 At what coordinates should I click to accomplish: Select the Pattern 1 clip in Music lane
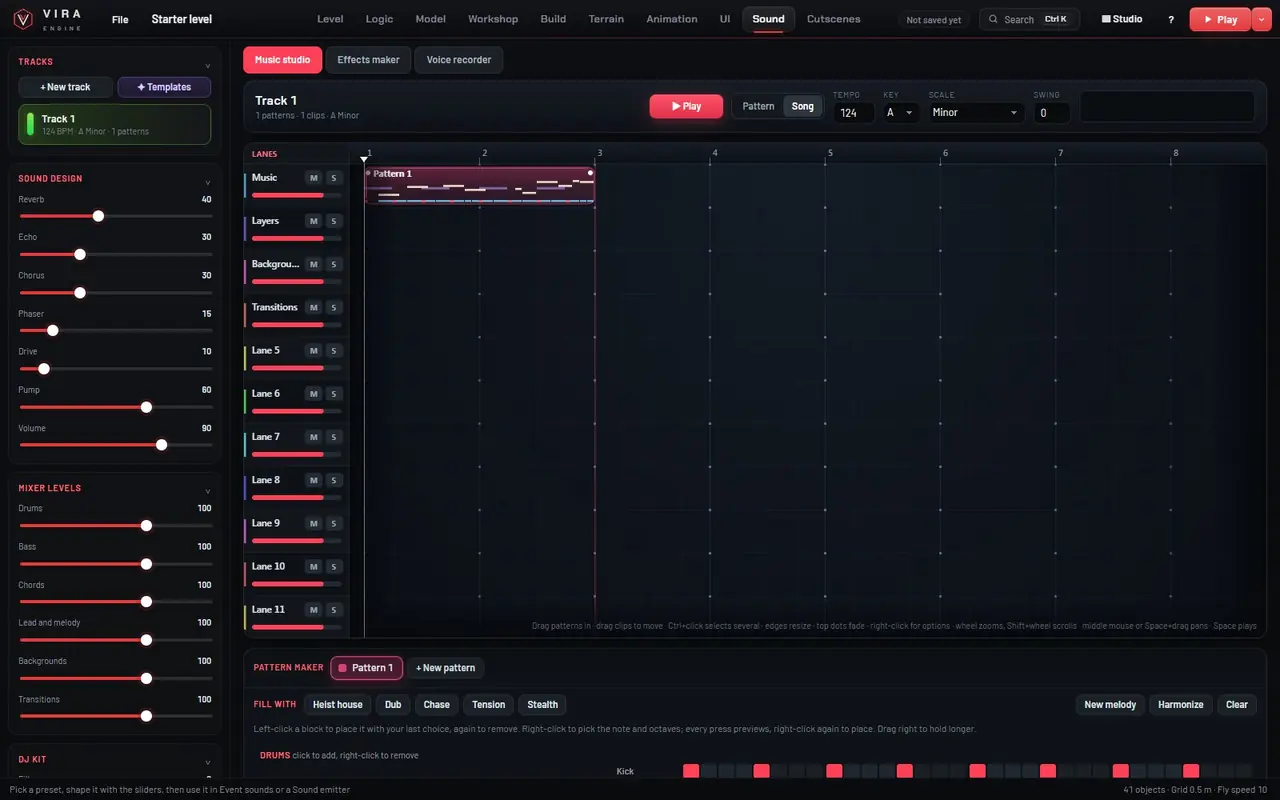[x=480, y=186]
